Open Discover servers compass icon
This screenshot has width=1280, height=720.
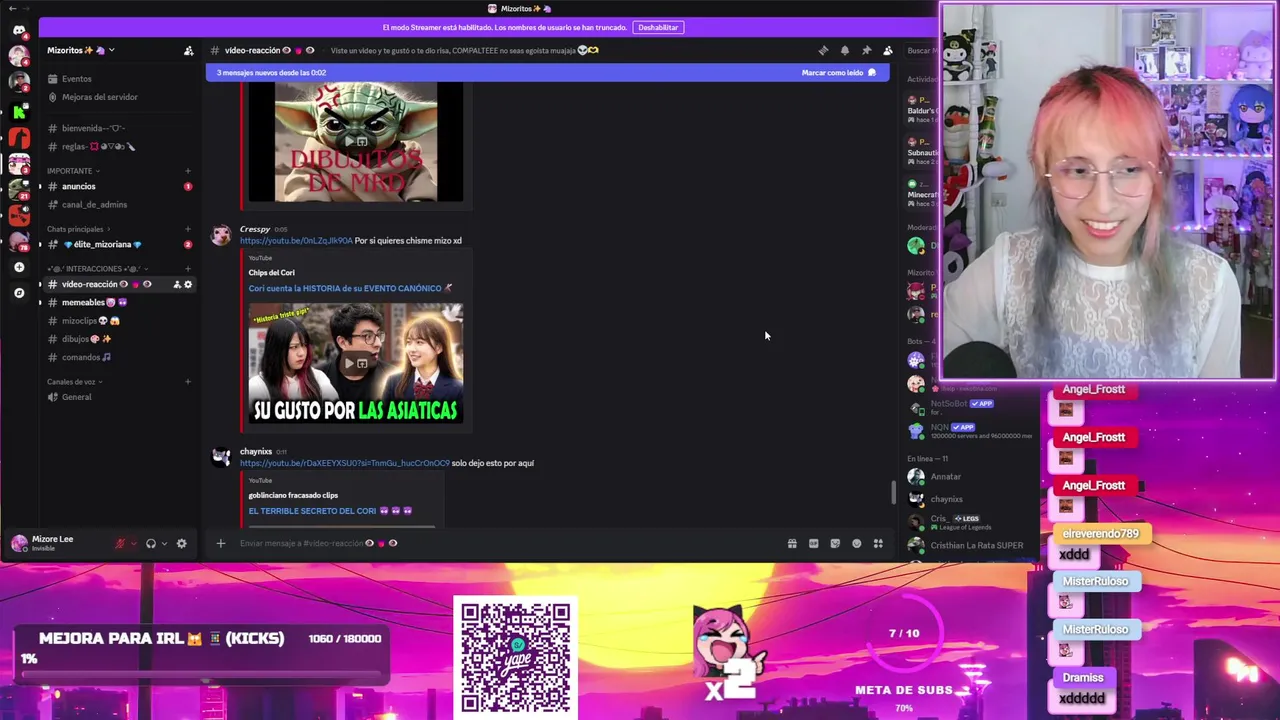(19, 293)
